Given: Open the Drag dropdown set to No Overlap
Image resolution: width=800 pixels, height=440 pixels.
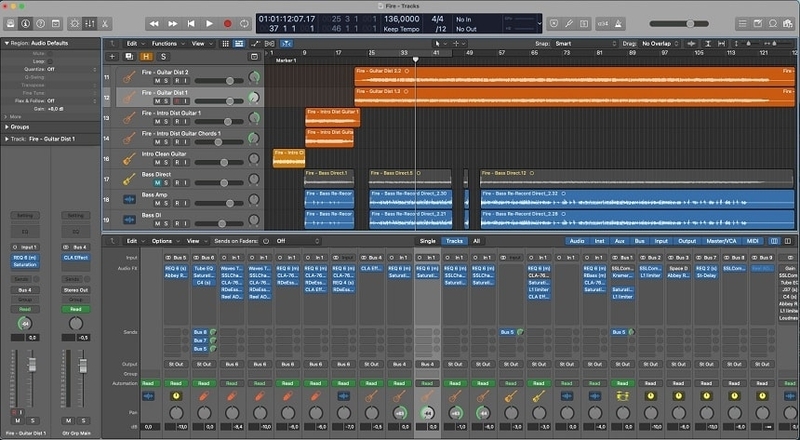Looking at the screenshot, I should (660, 44).
